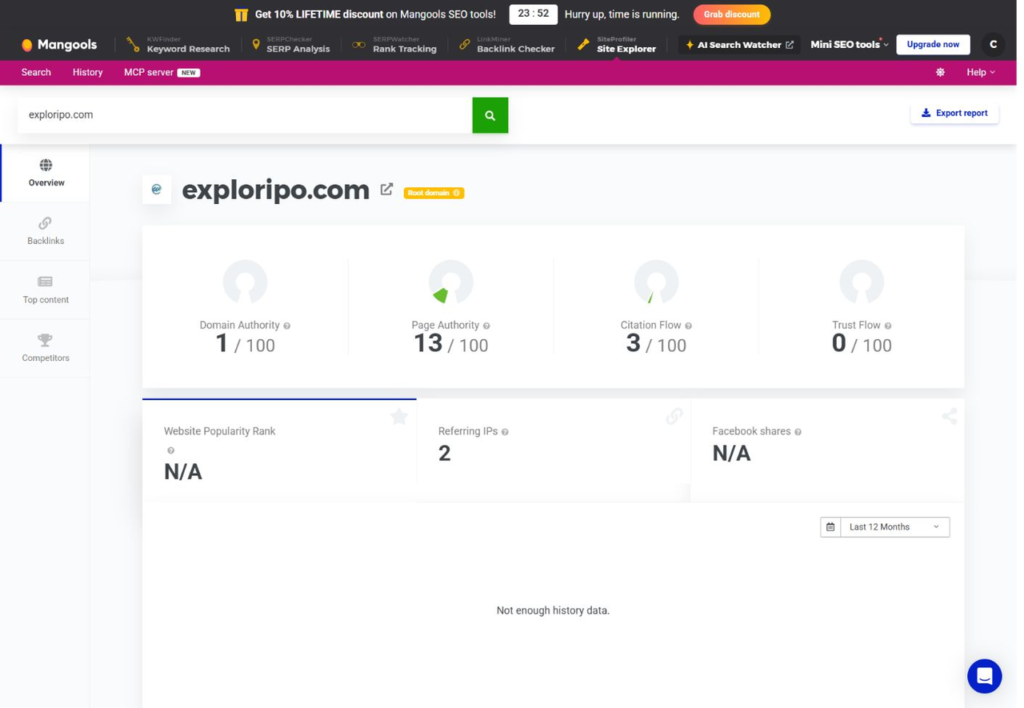The image size is (1024, 708).
Task: Expand Mini SEO tools dropdown
Action: click(849, 44)
